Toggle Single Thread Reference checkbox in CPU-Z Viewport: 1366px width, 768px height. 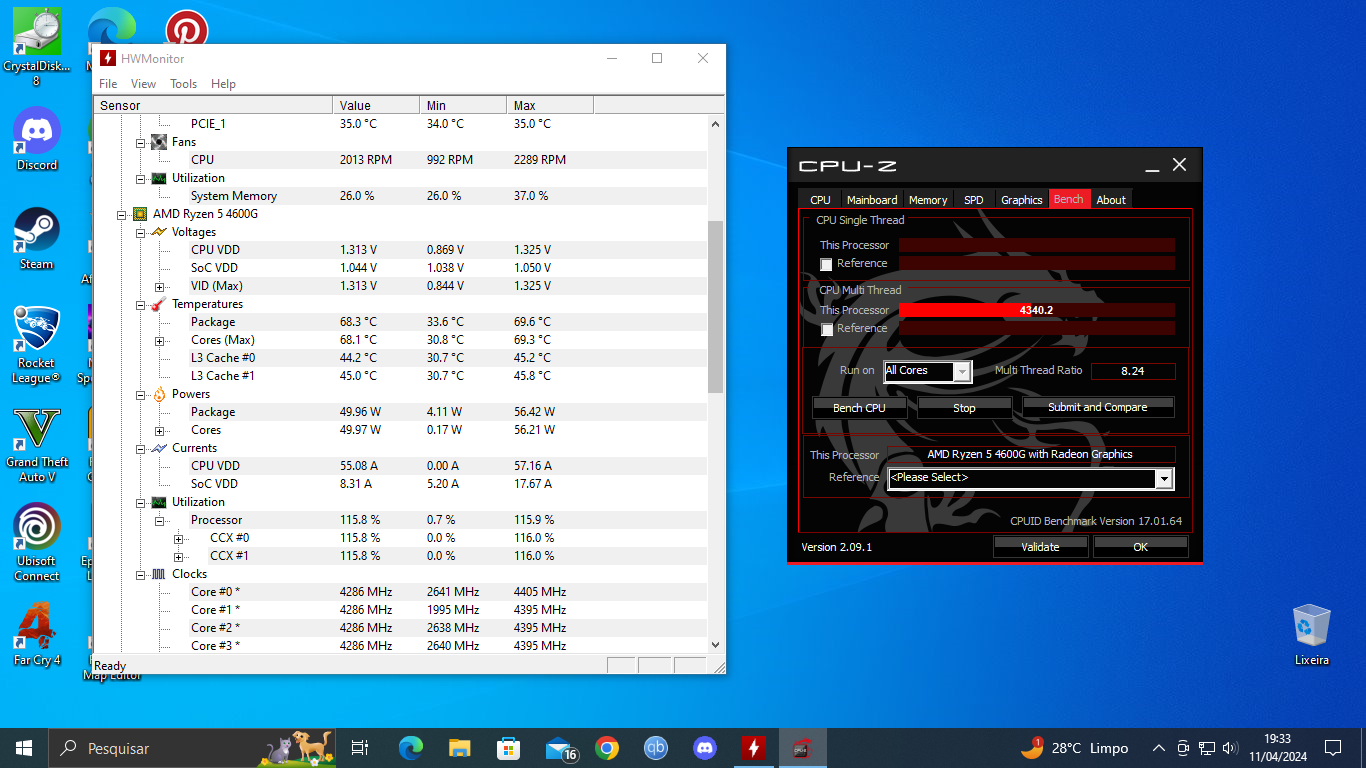[x=826, y=264]
